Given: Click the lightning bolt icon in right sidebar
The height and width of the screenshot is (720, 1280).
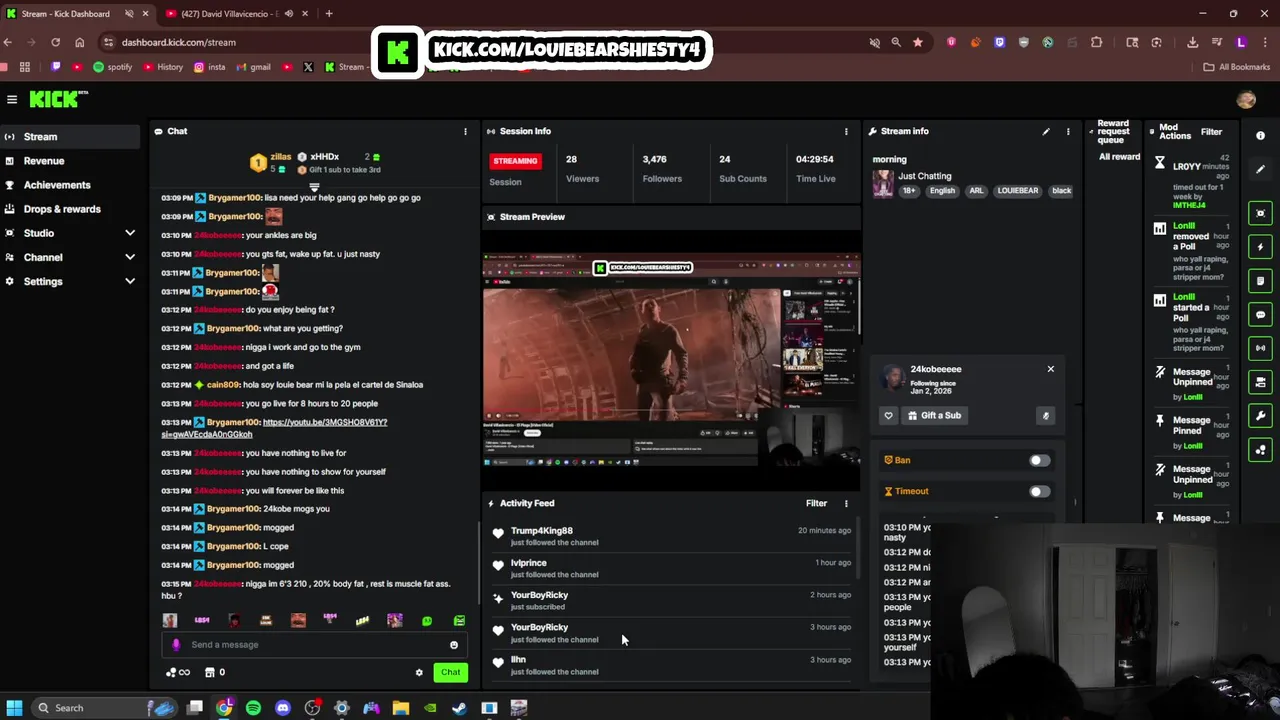Looking at the screenshot, I should coord(1260,247).
